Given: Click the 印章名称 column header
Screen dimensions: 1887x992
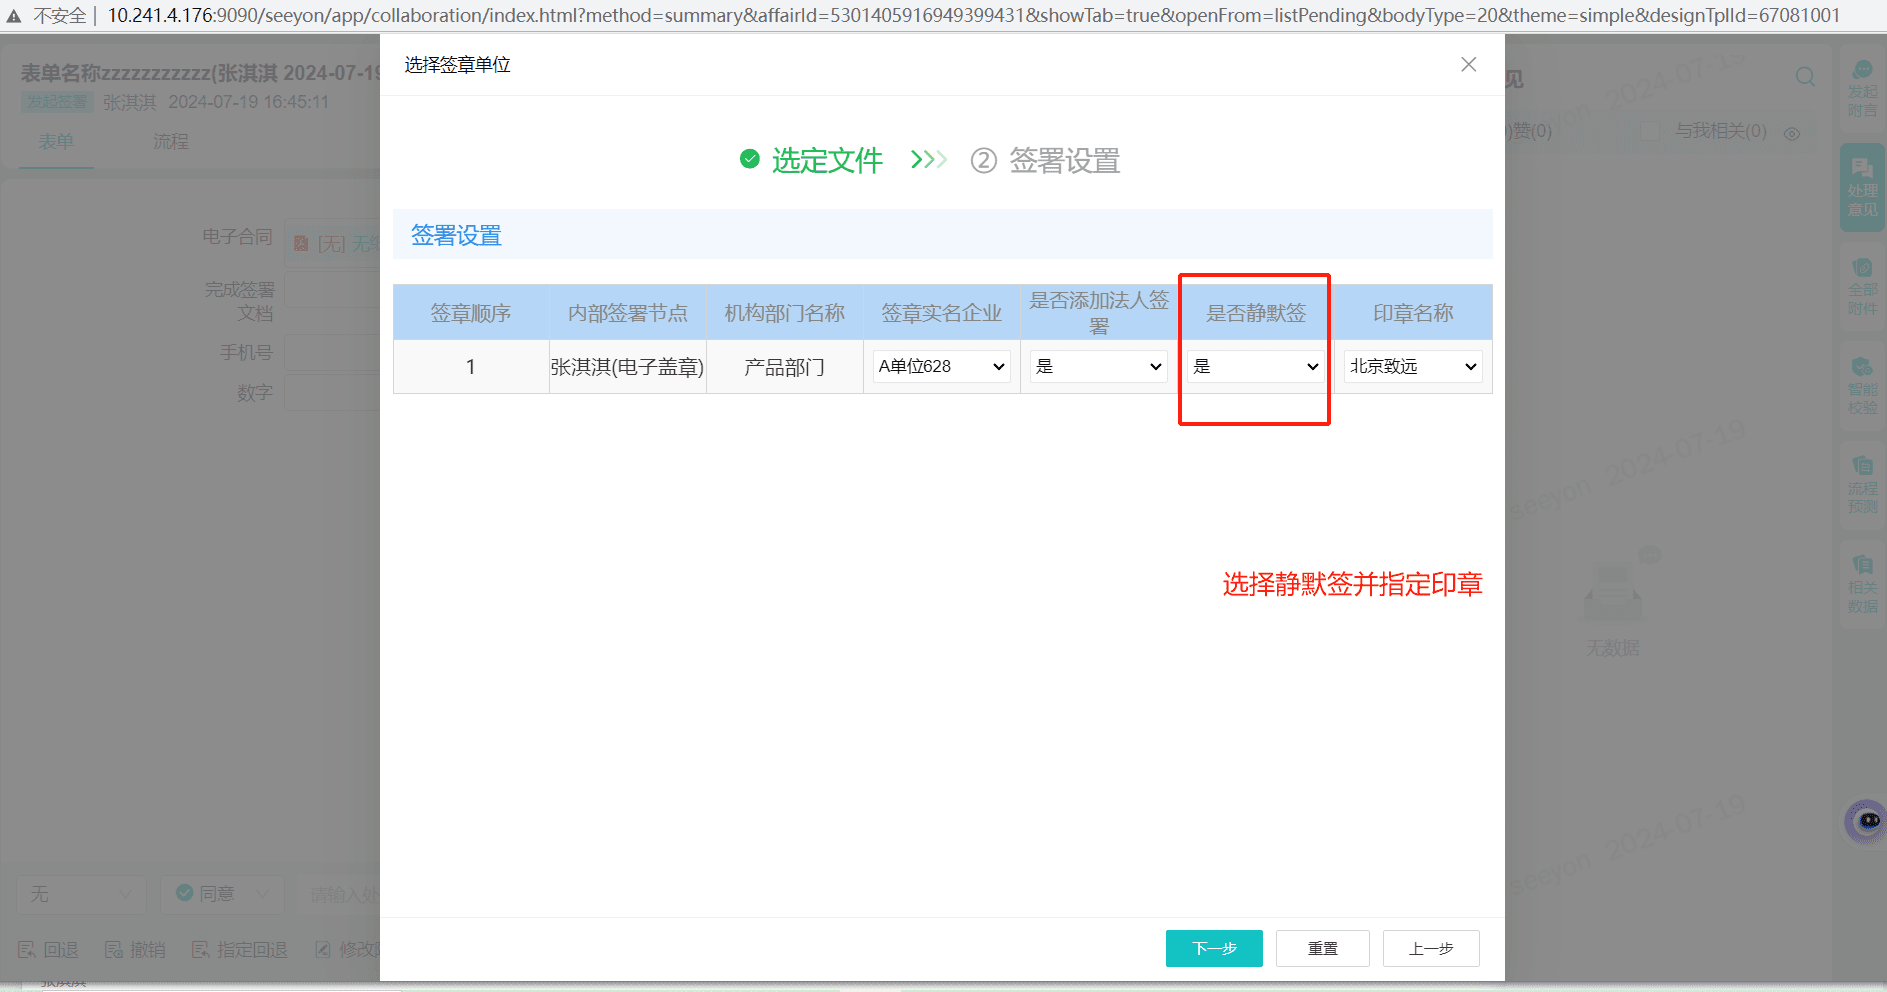Looking at the screenshot, I should (x=1413, y=313).
